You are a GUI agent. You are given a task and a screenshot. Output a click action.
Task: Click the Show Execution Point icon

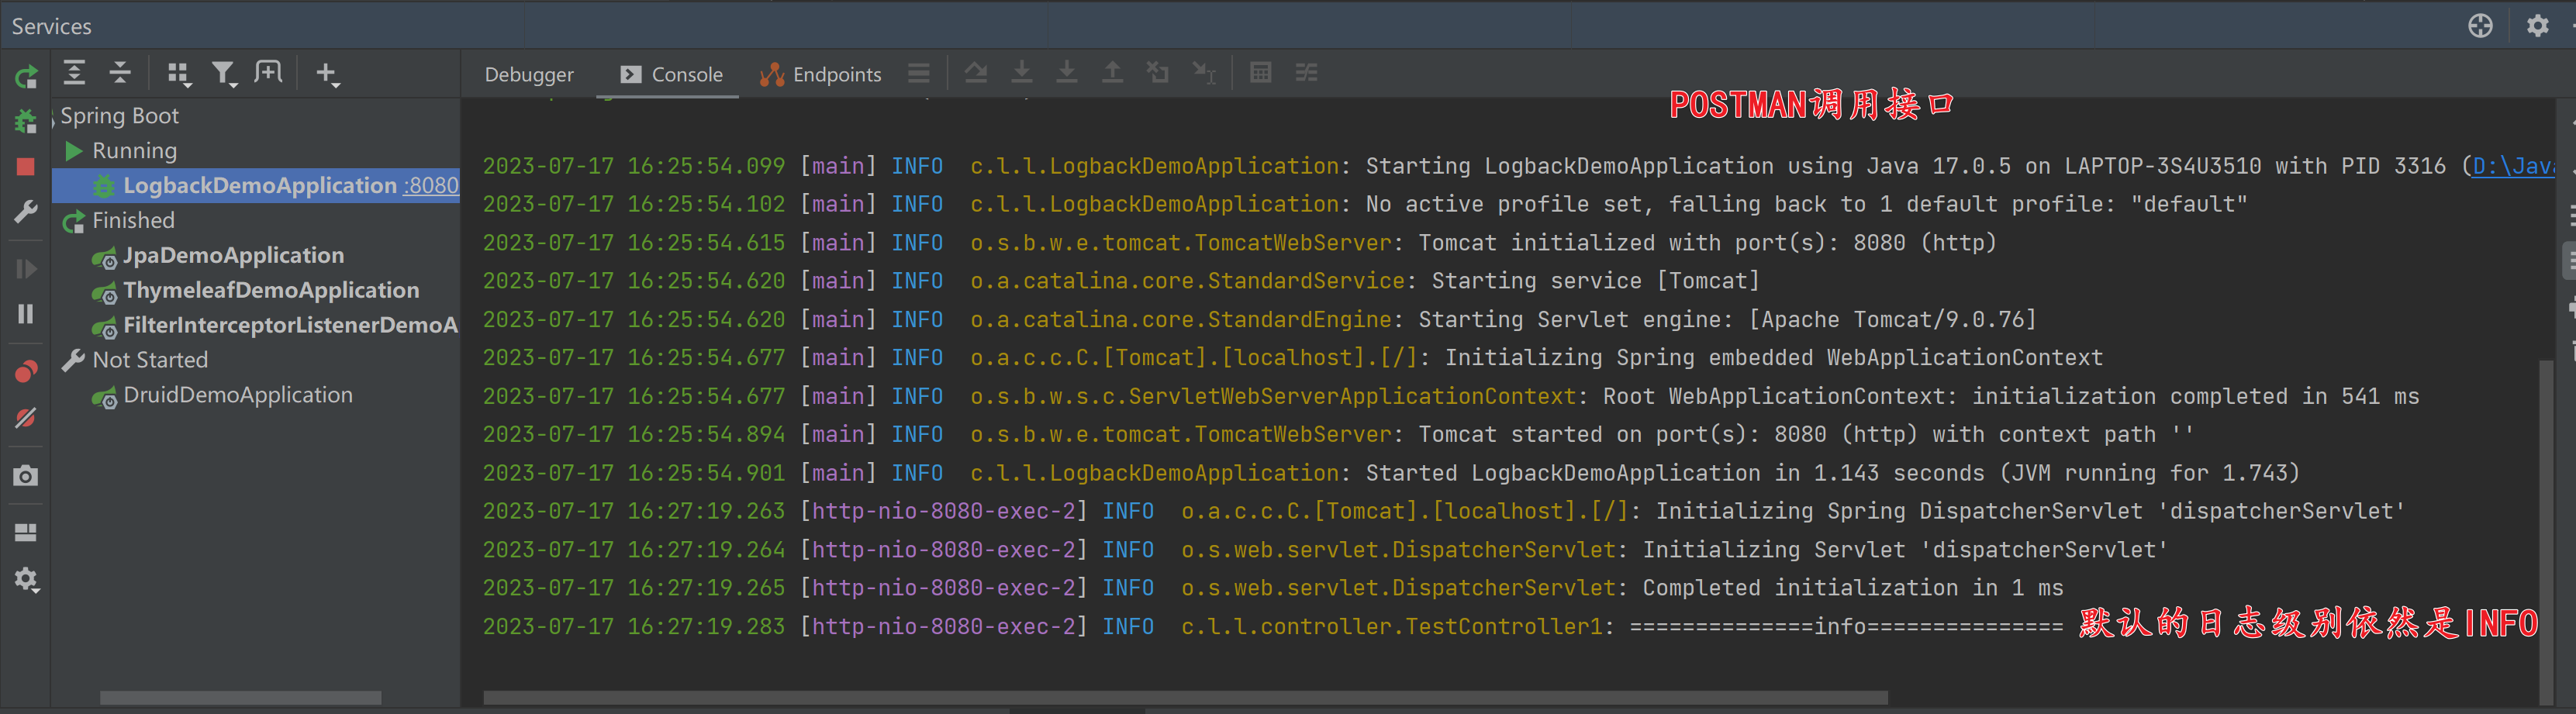coord(976,73)
